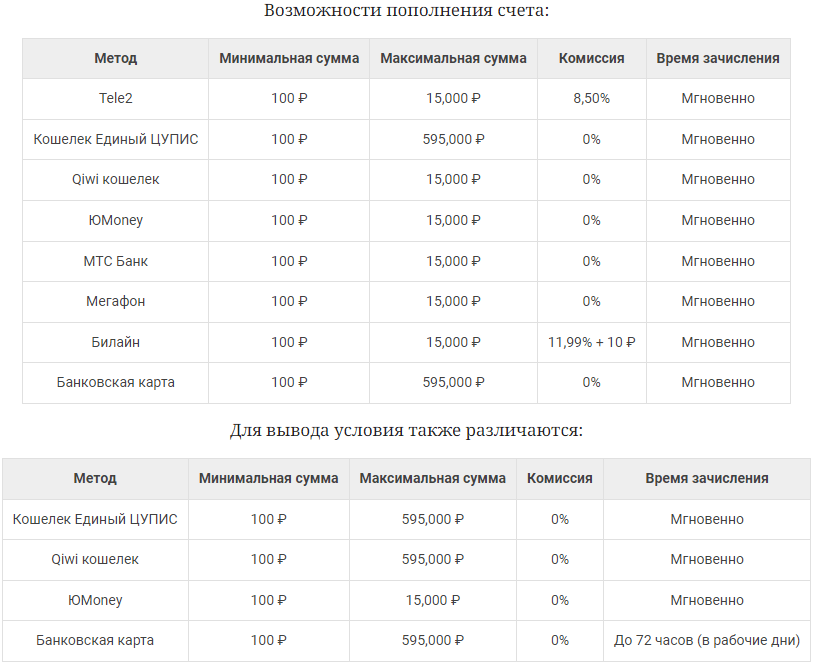Select the До 72 часов (в рабочие дни) cell
Image resolution: width=814 pixels, height=664 pixels.
[x=707, y=640]
